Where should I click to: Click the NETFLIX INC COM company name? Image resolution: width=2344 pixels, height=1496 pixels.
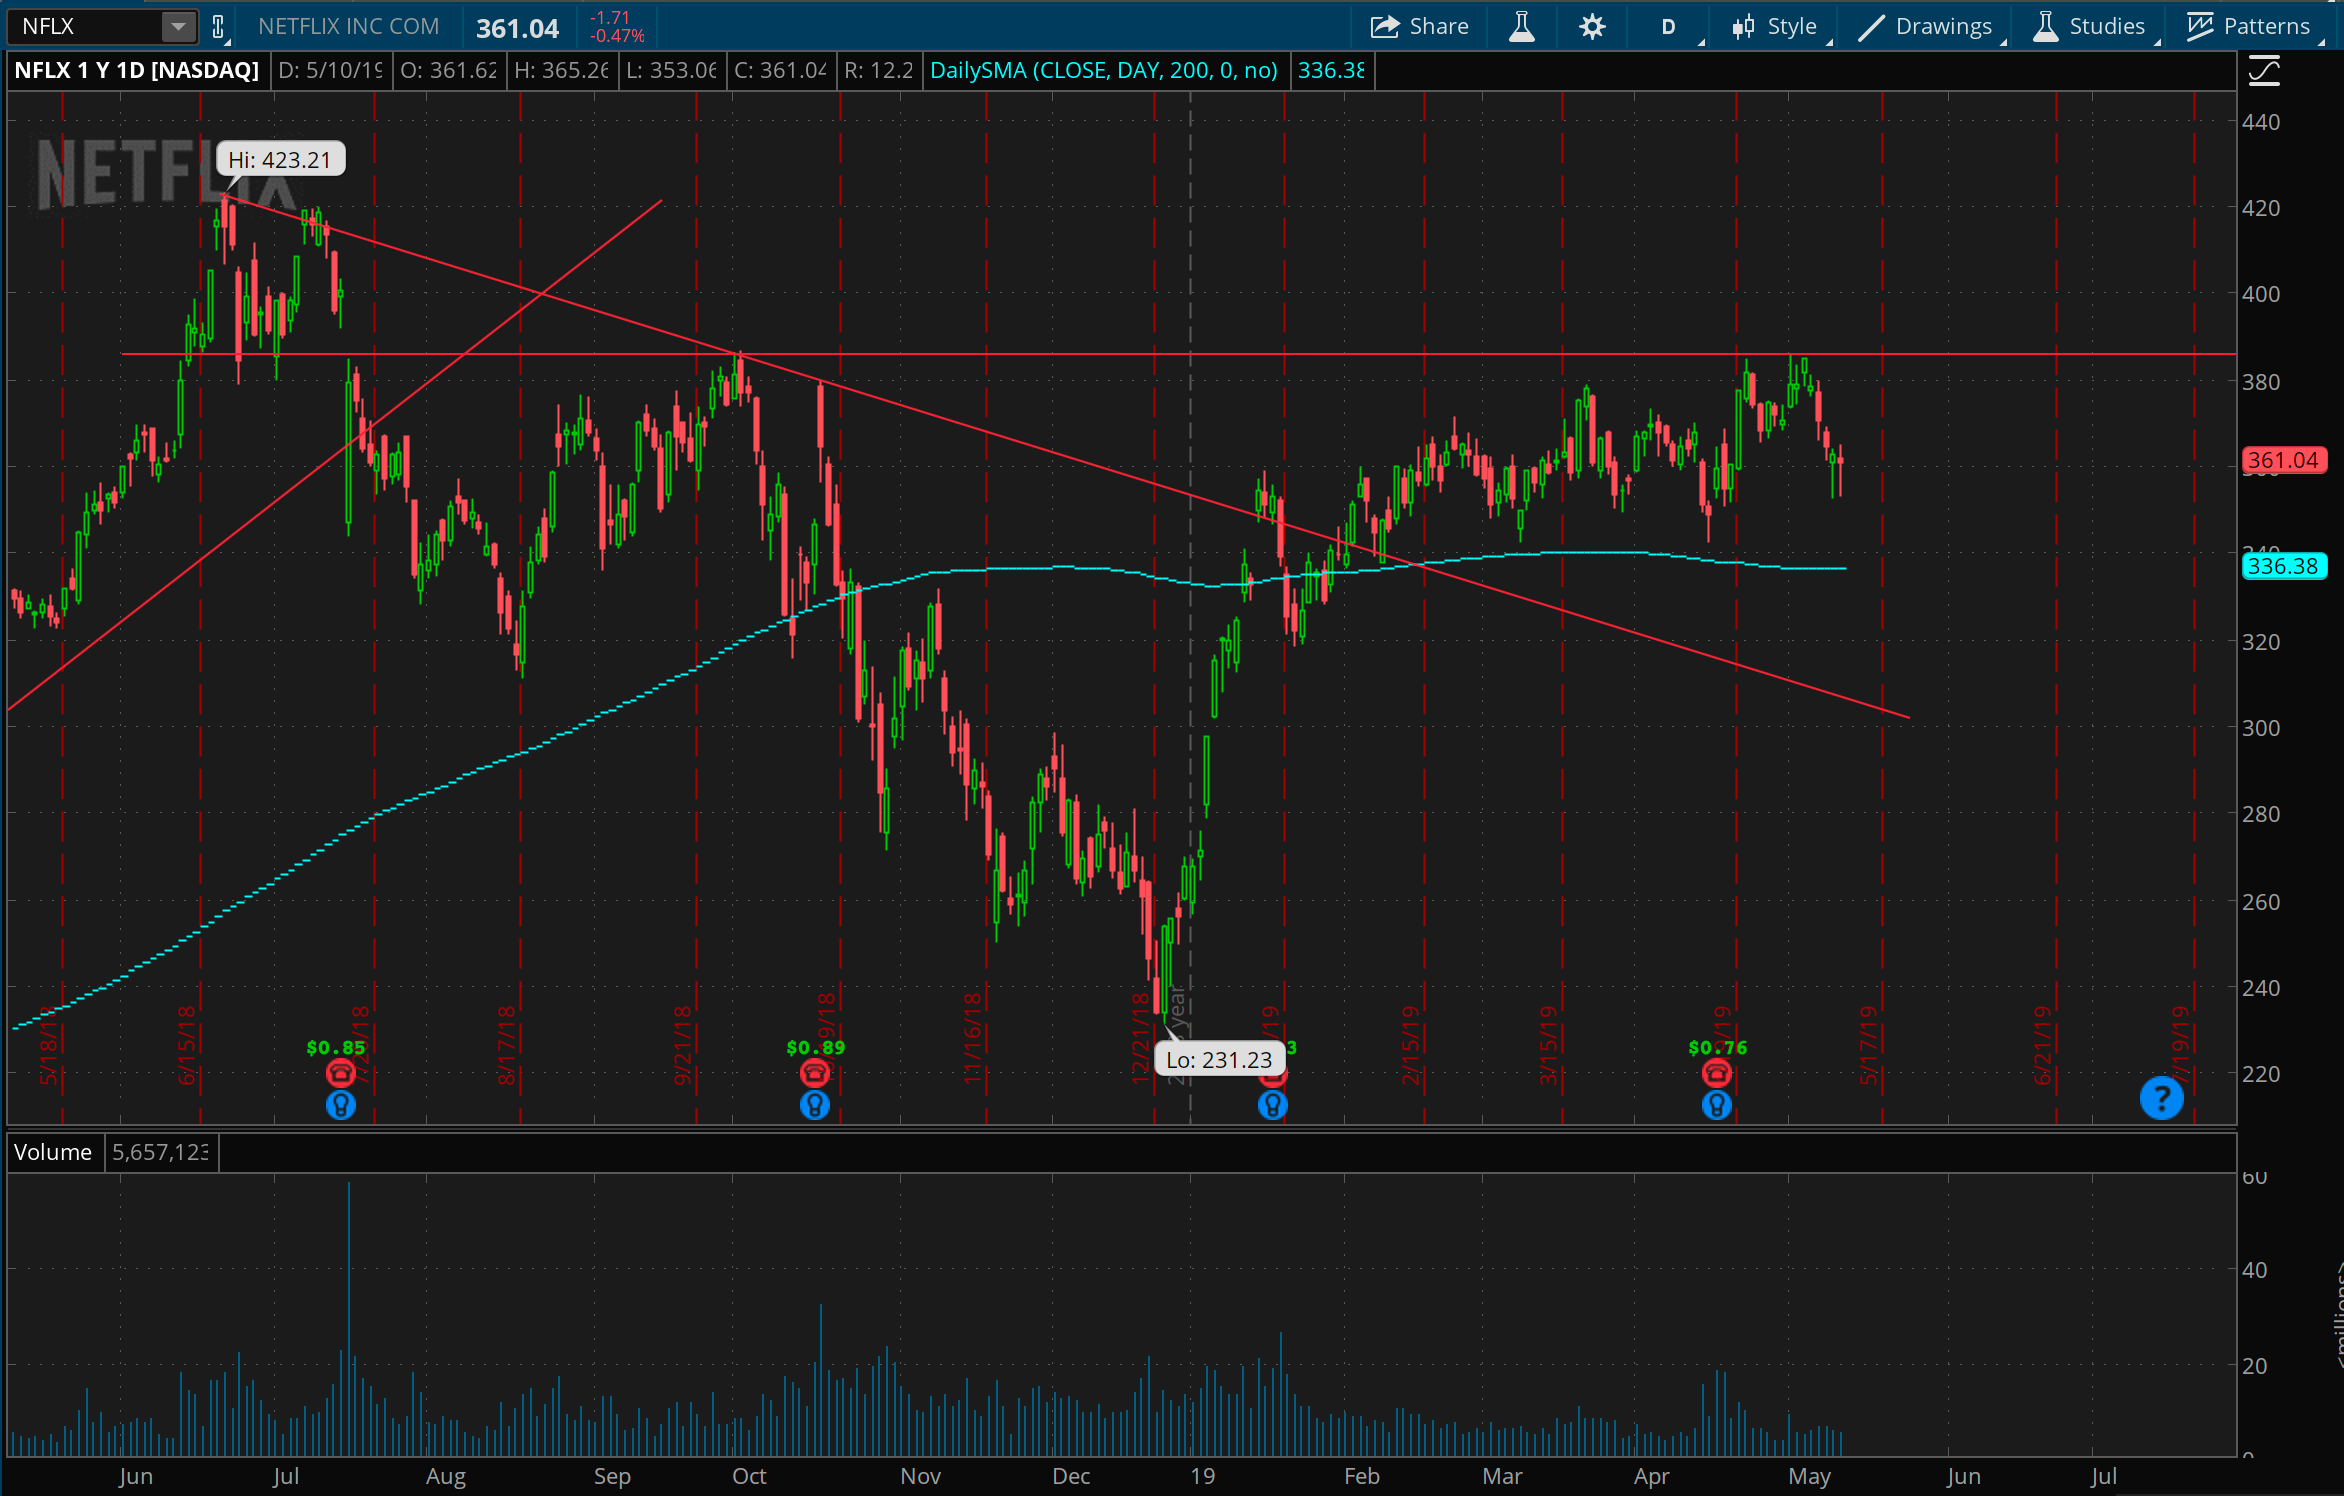pyautogui.click(x=349, y=26)
